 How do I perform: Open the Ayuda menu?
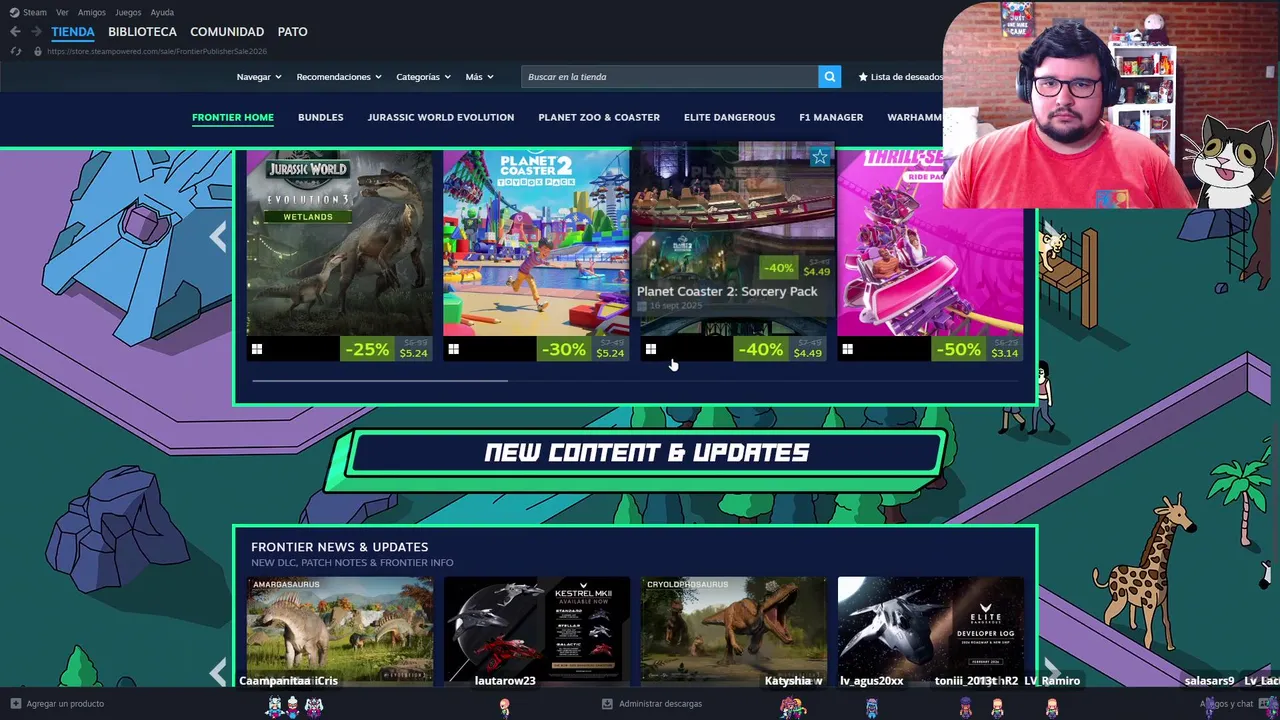[162, 12]
